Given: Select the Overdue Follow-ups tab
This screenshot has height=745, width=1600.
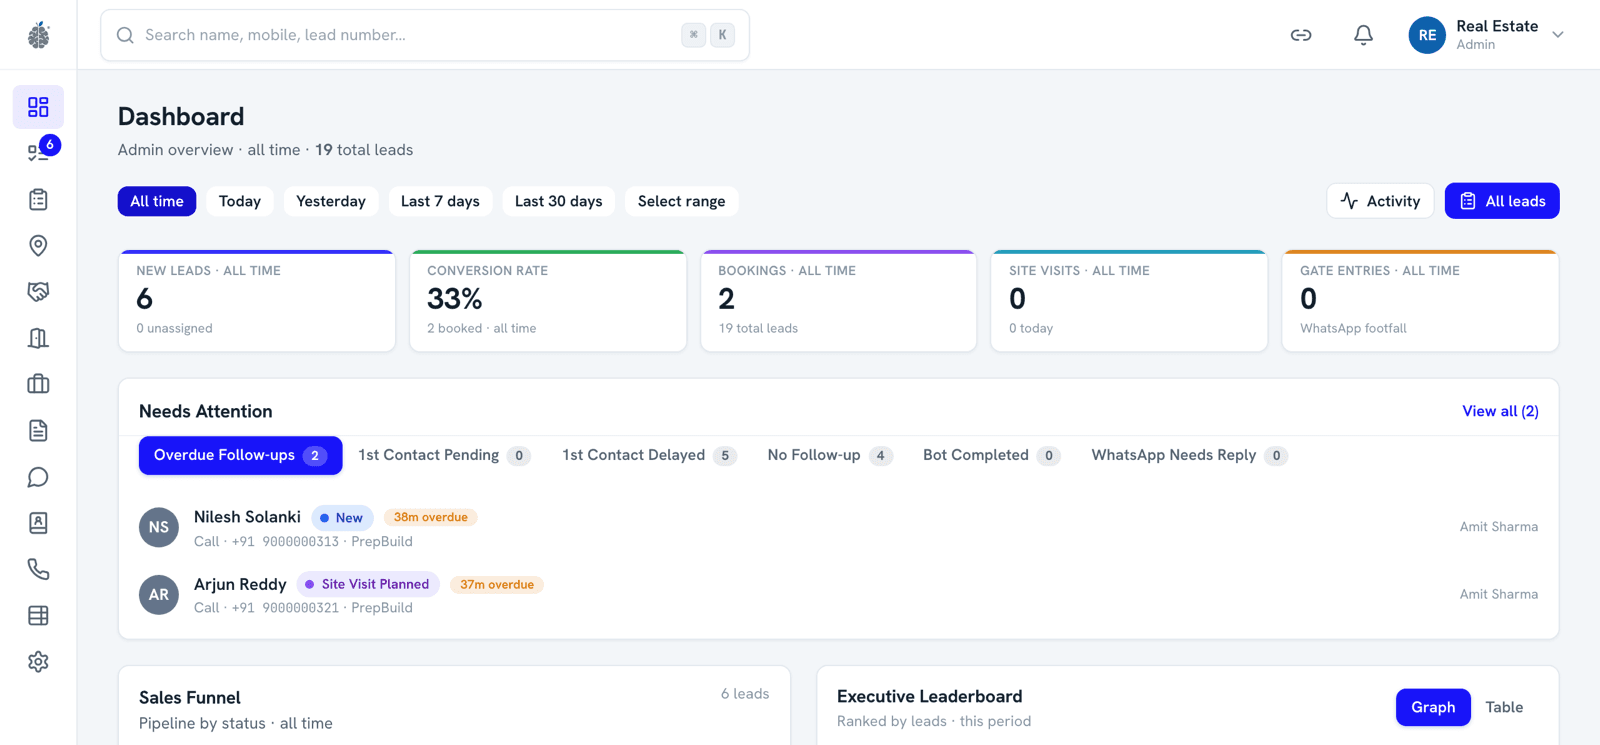Looking at the screenshot, I should (x=240, y=455).
